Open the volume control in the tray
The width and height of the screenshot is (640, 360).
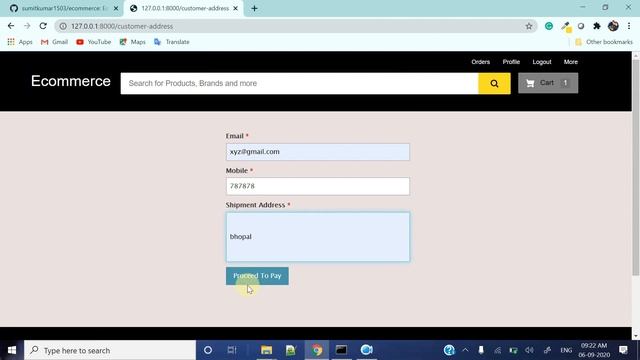[529, 350]
